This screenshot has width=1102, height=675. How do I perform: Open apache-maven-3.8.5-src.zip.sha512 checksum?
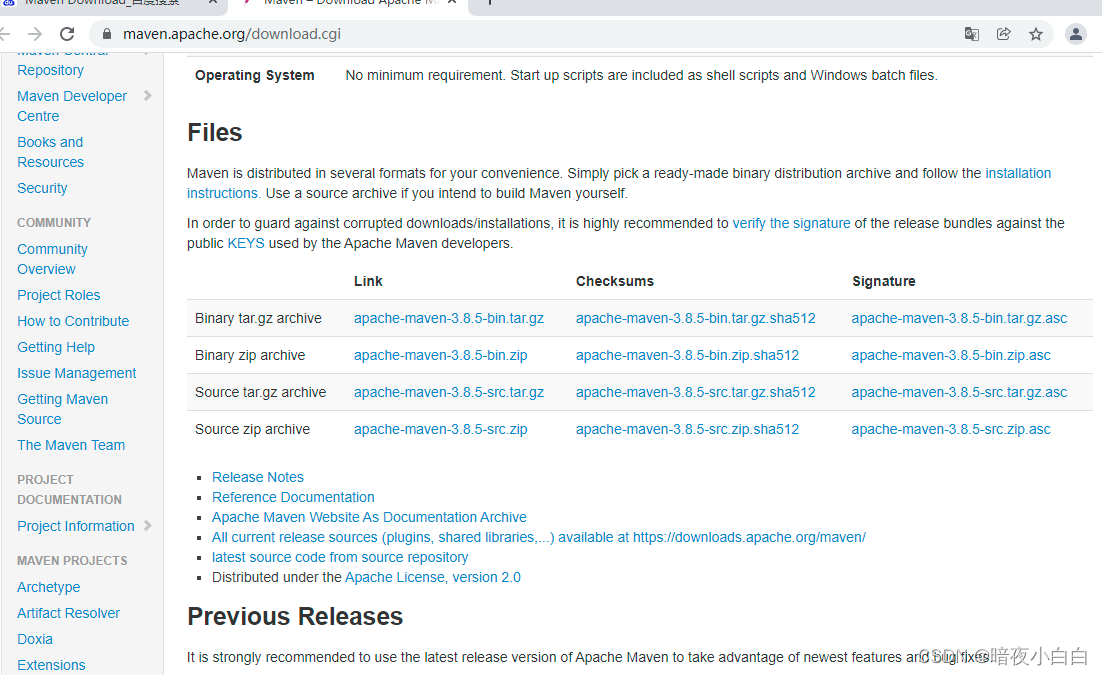[687, 429]
